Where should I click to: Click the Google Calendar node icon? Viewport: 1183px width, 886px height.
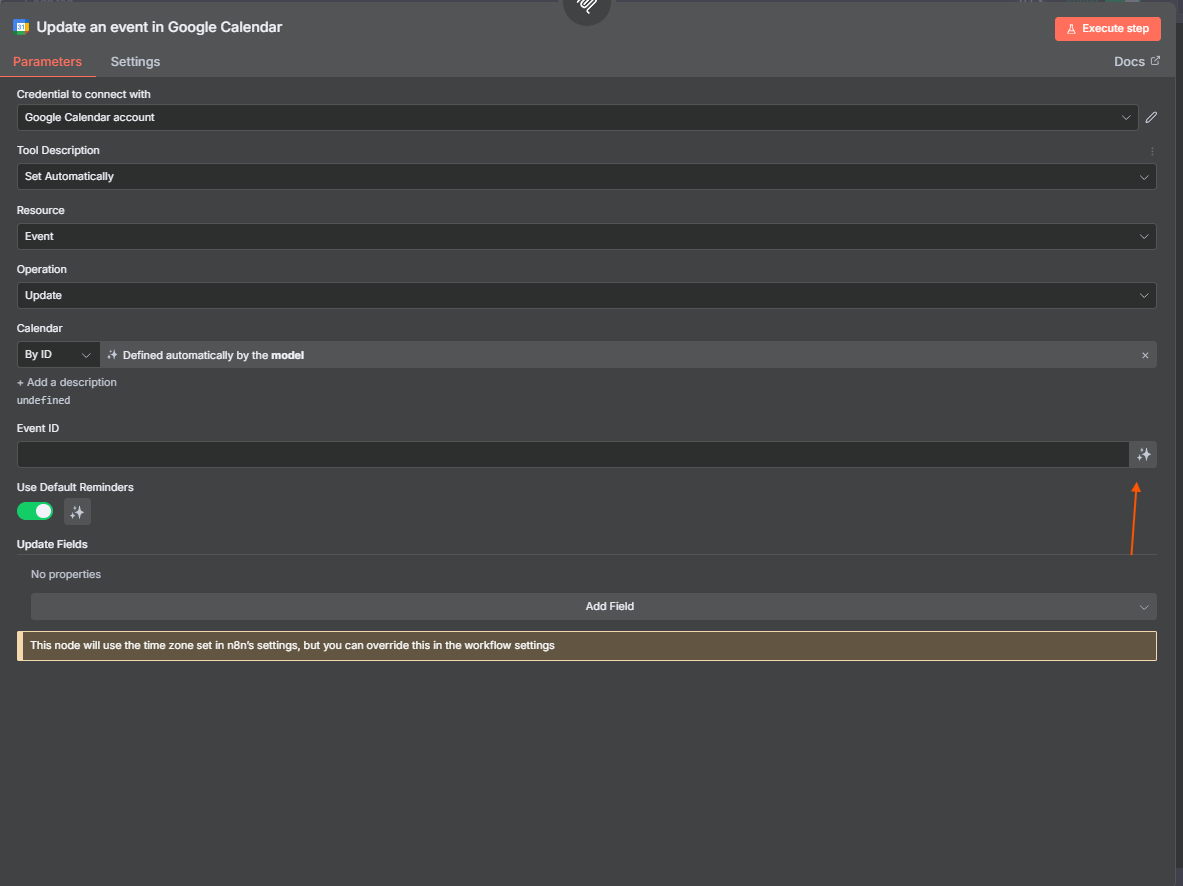click(21, 27)
